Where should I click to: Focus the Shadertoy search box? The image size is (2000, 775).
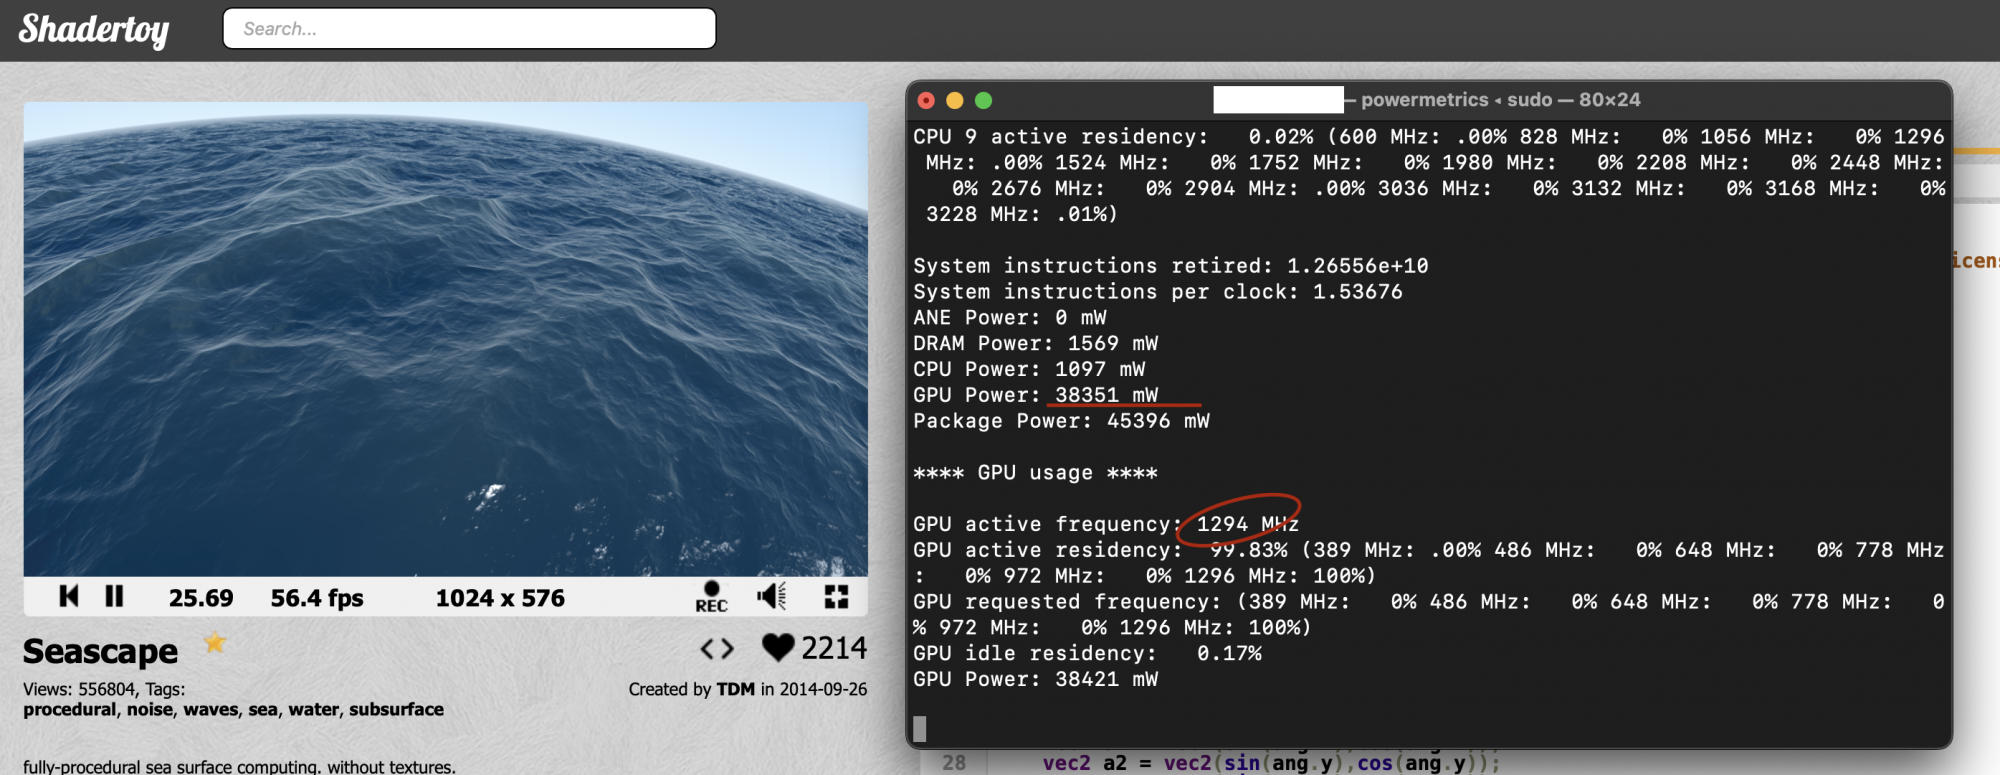[x=469, y=28]
